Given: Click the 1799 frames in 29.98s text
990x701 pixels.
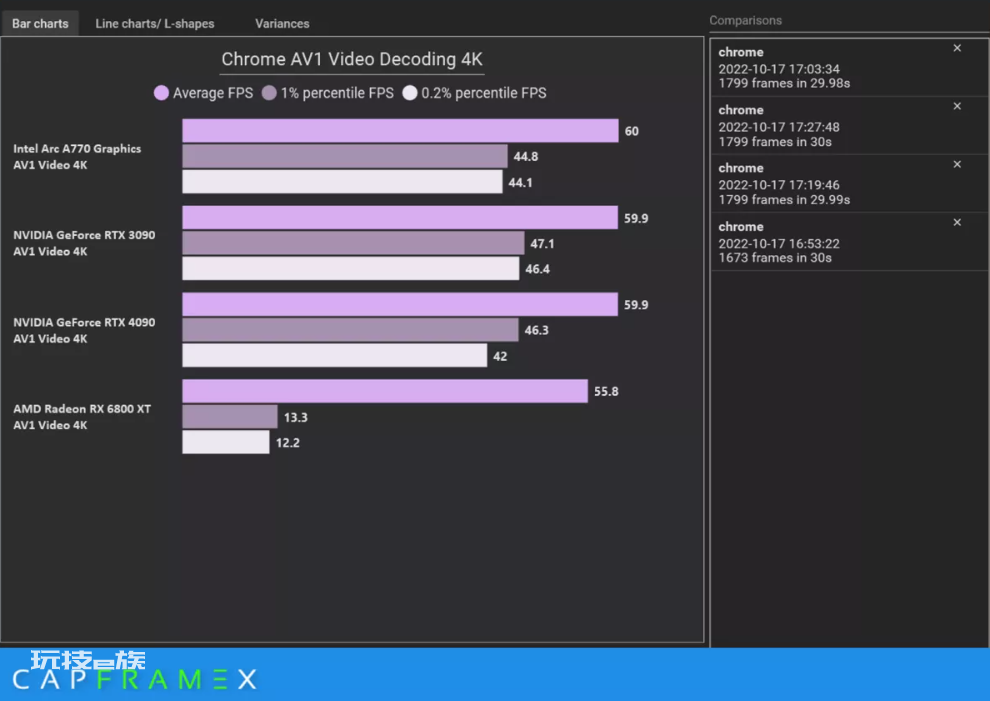Looking at the screenshot, I should 784,83.
